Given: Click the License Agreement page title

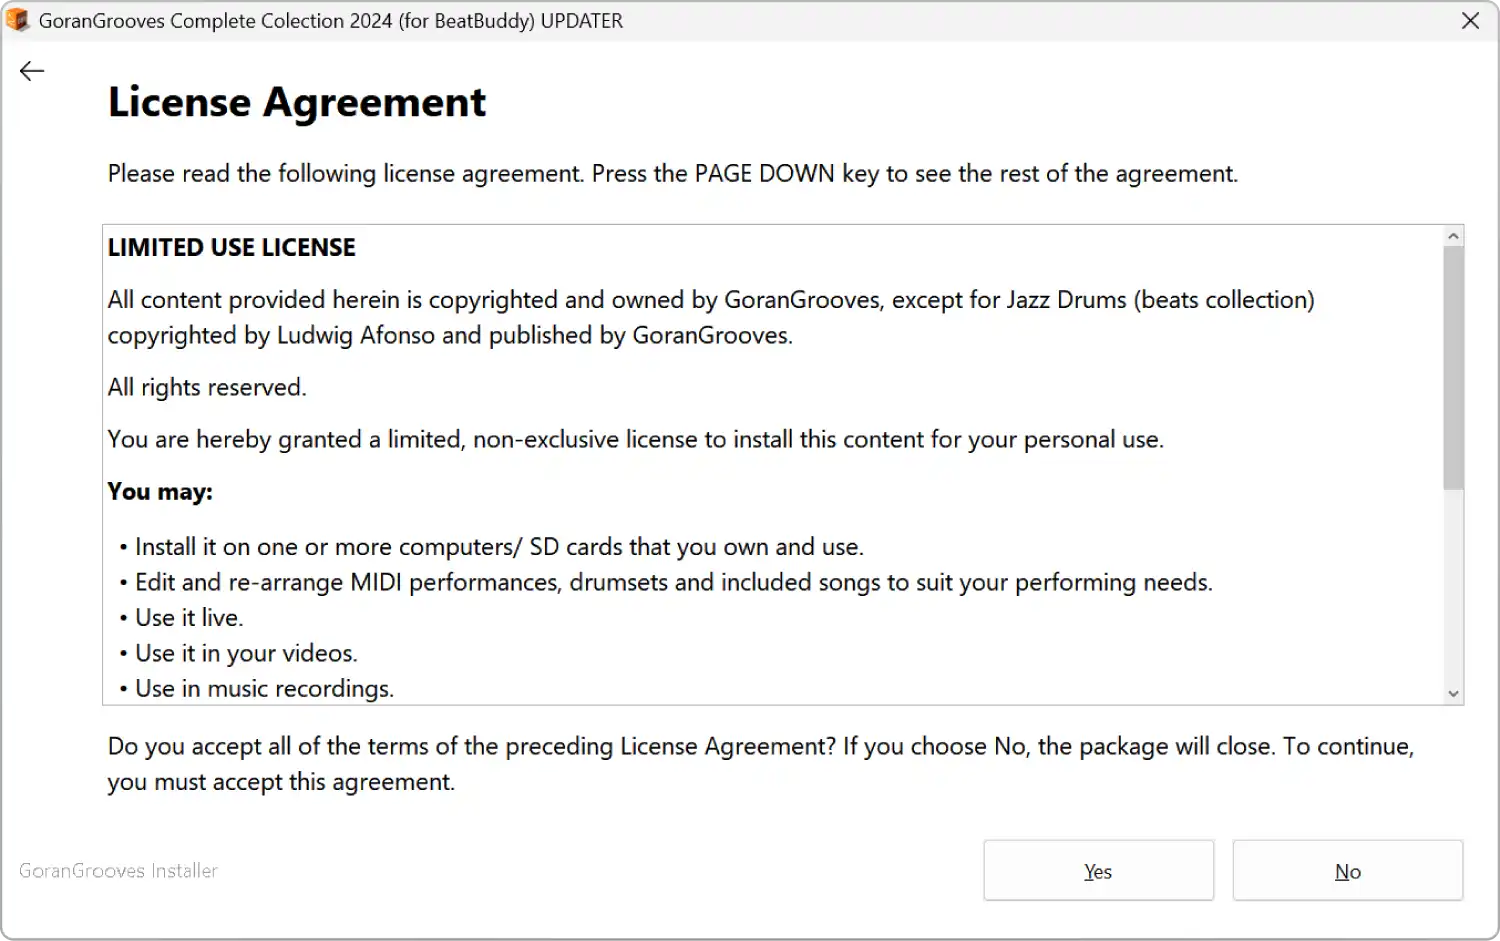Looking at the screenshot, I should (x=296, y=102).
